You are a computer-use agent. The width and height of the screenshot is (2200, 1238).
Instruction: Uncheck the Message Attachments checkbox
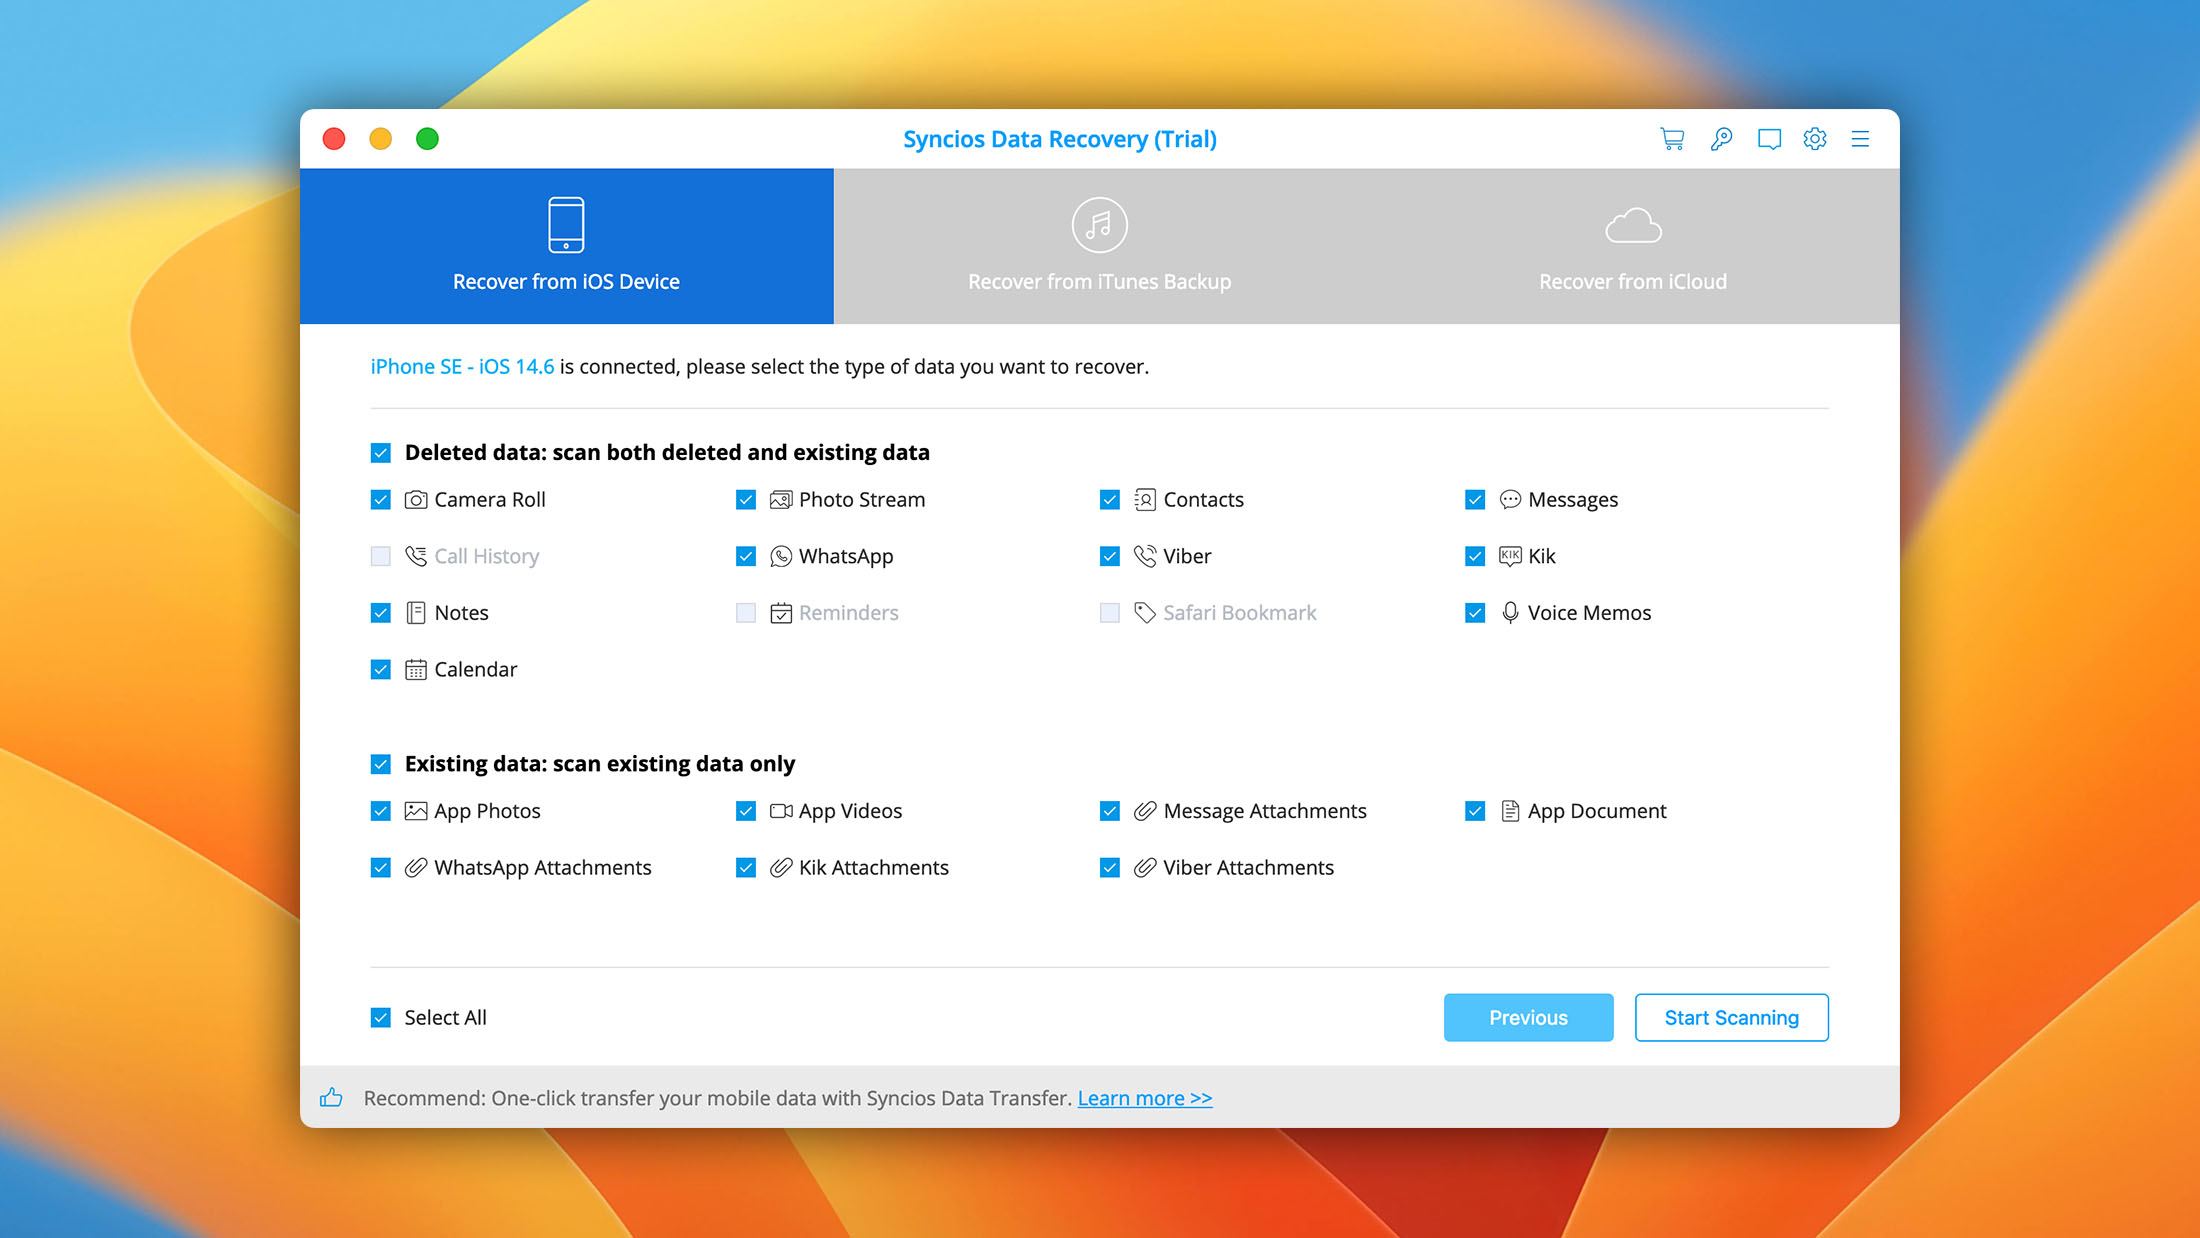[1110, 811]
